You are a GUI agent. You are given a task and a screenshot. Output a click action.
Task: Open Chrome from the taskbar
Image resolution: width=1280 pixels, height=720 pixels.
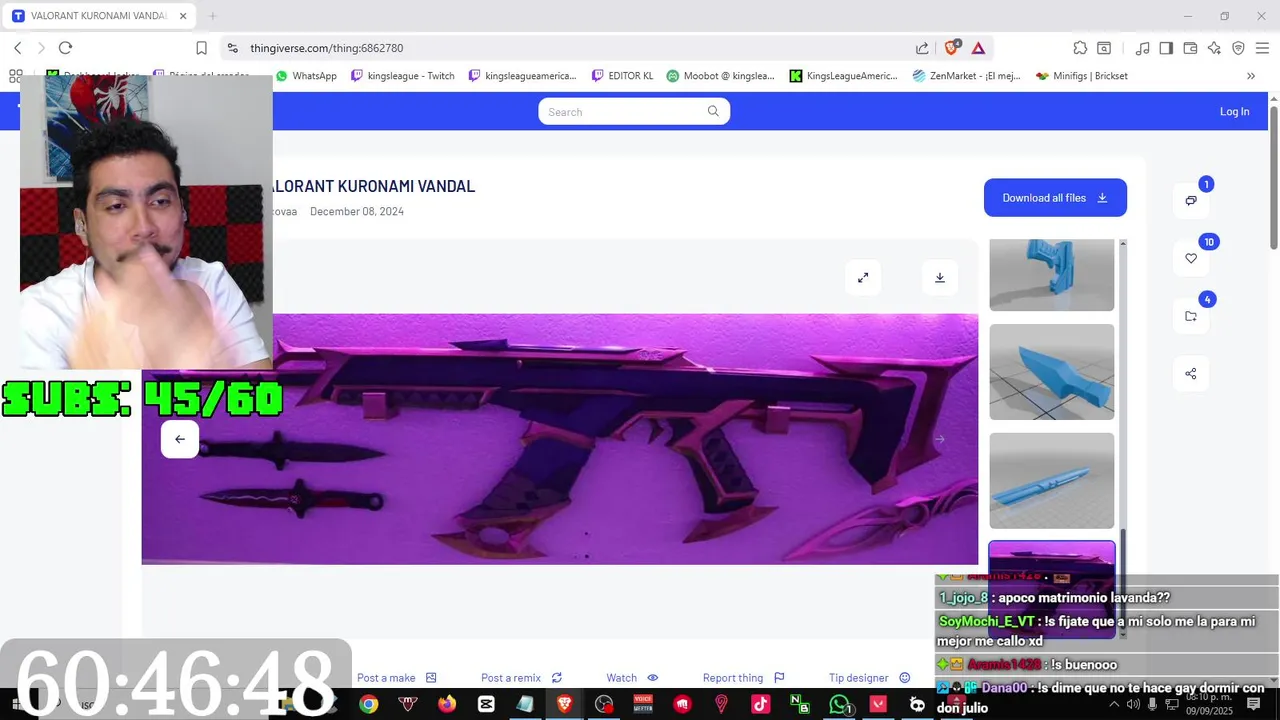pyautogui.click(x=369, y=704)
